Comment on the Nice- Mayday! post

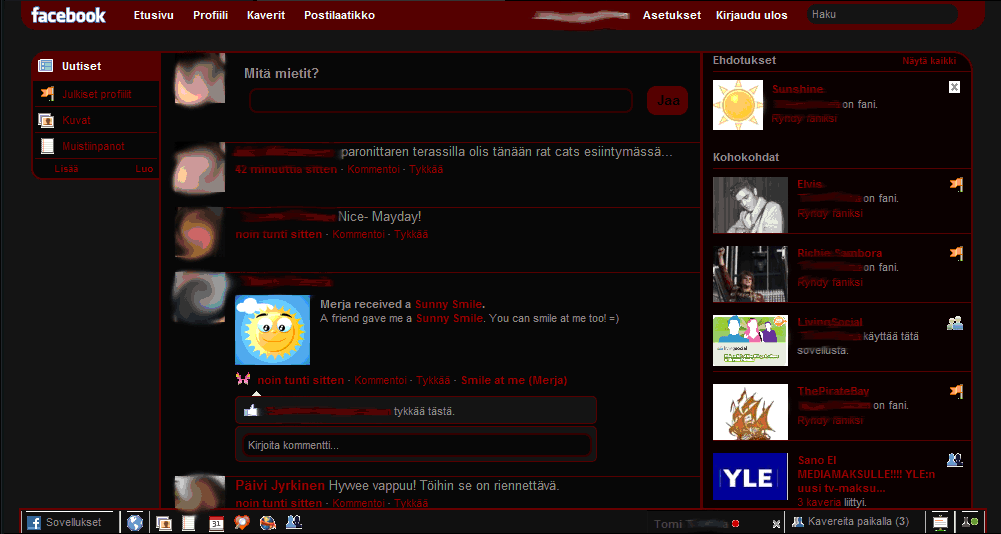[x=359, y=234]
